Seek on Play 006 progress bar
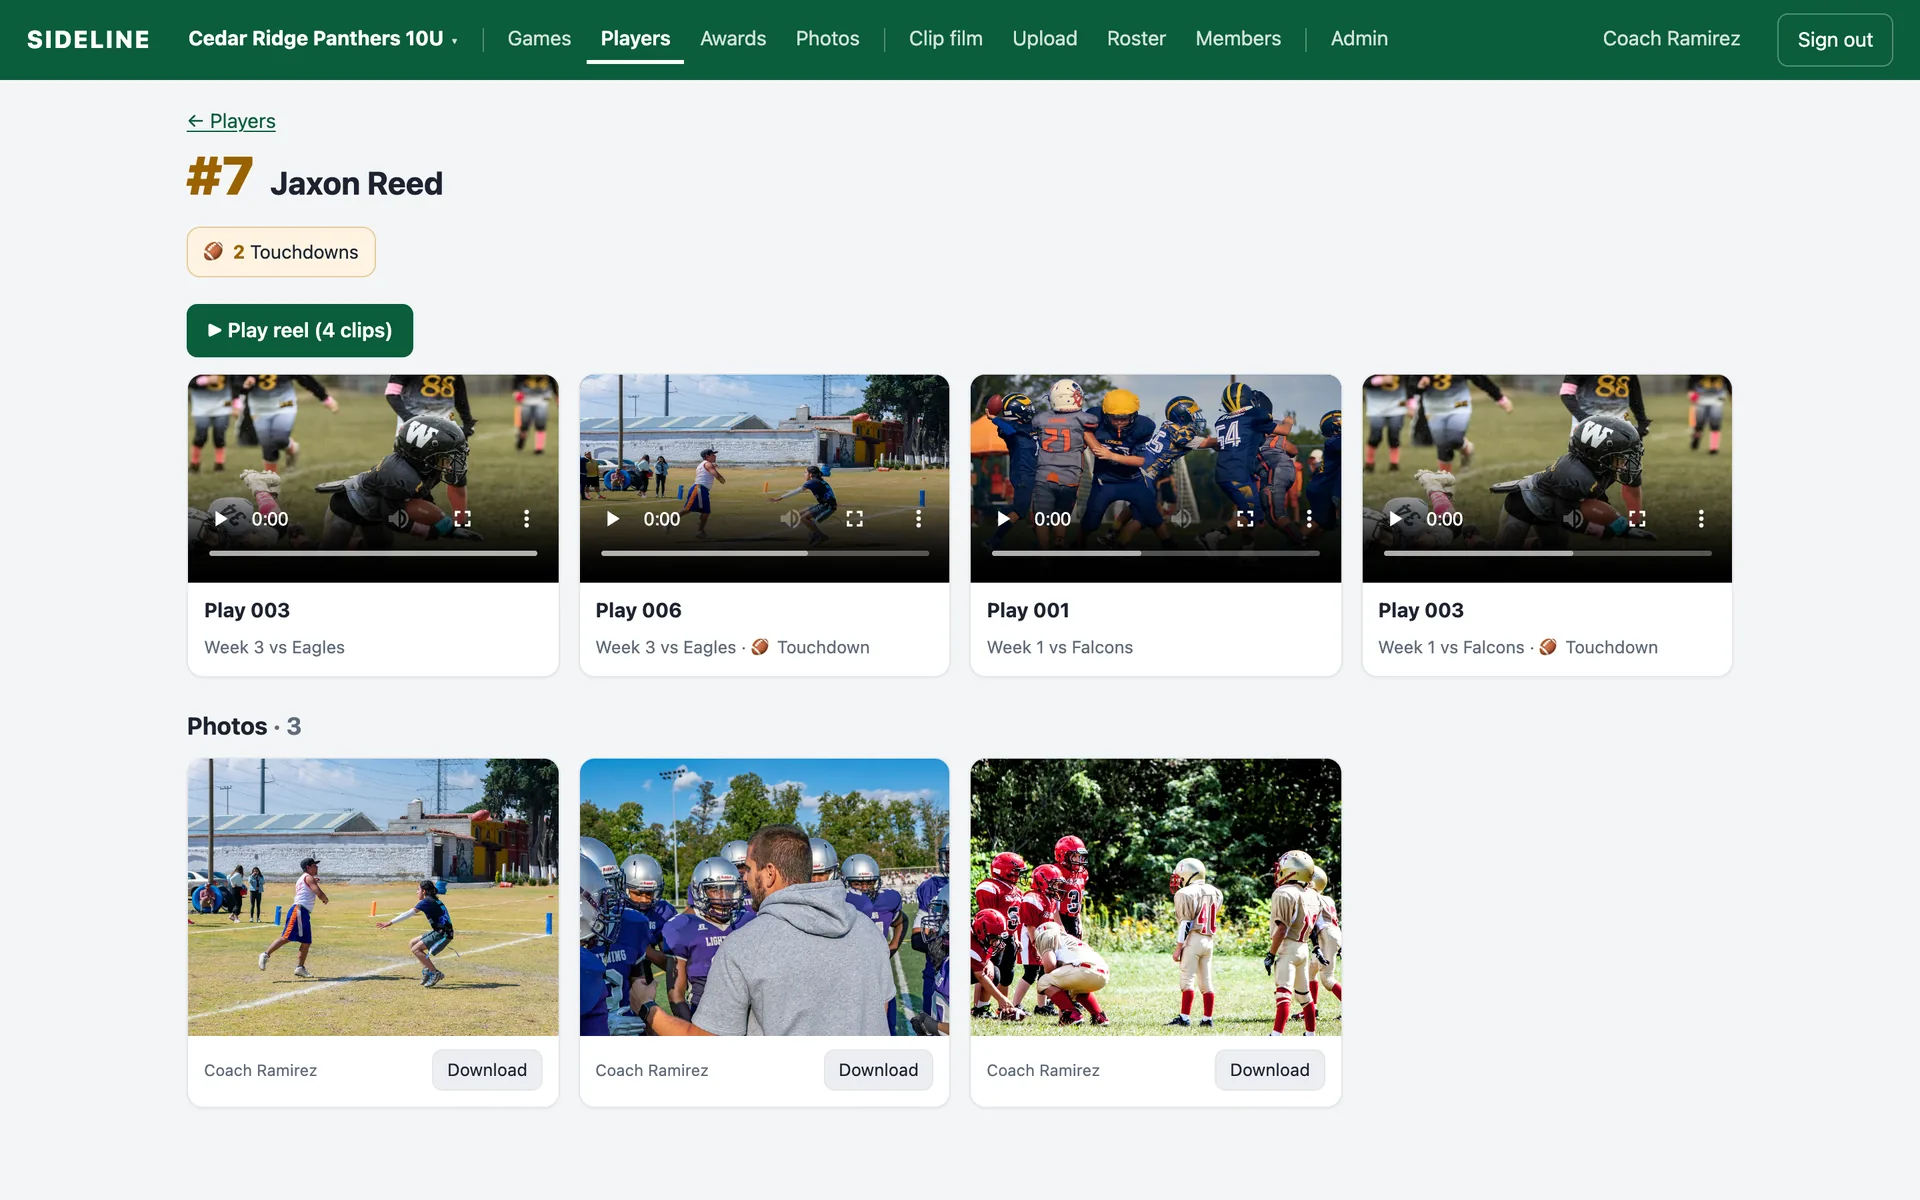The image size is (1920, 1200). [x=765, y=553]
